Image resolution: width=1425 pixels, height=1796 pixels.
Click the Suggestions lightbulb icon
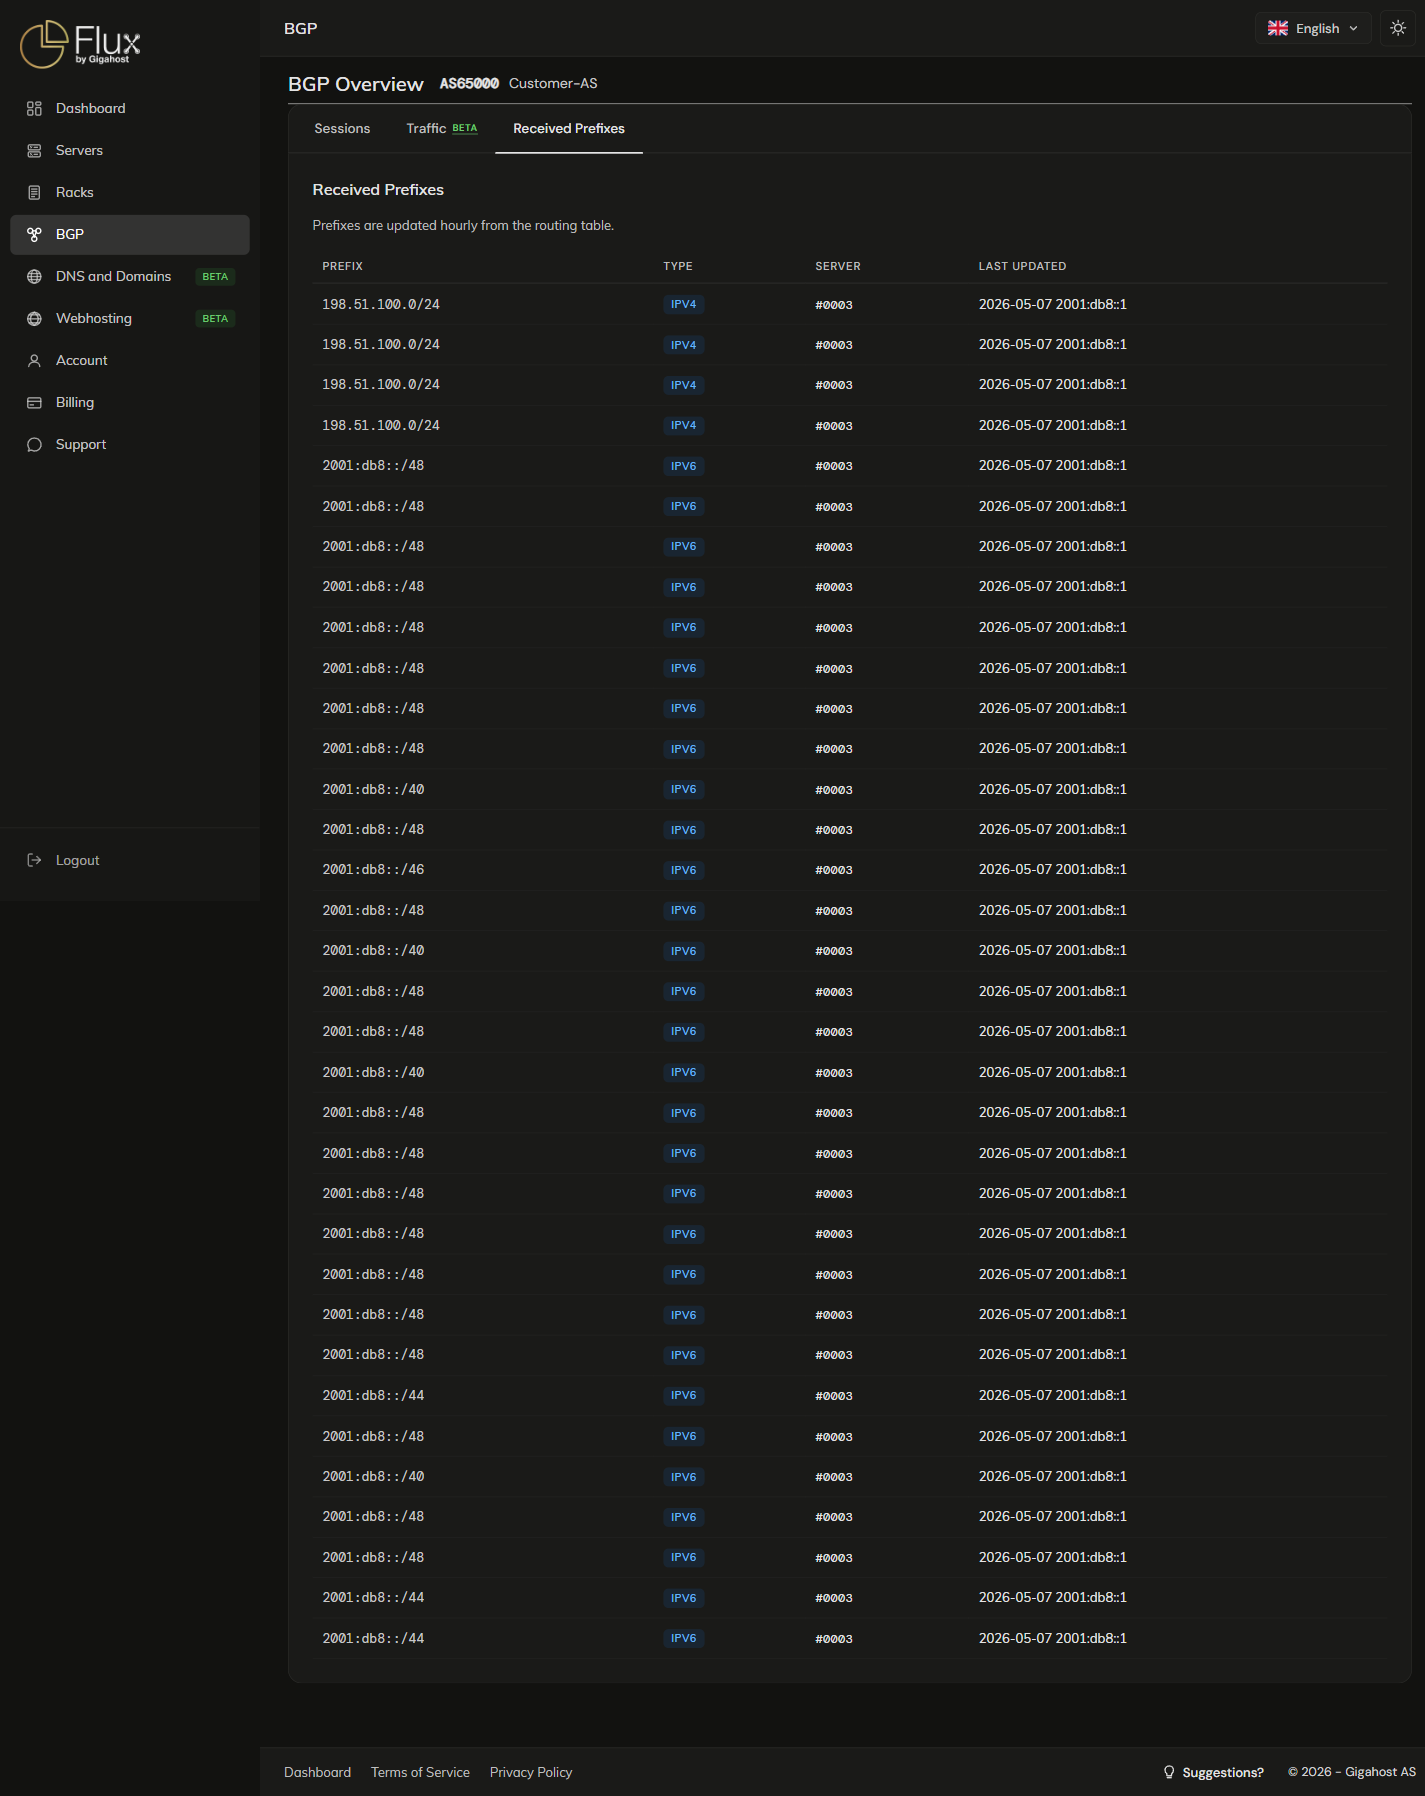click(1169, 1772)
